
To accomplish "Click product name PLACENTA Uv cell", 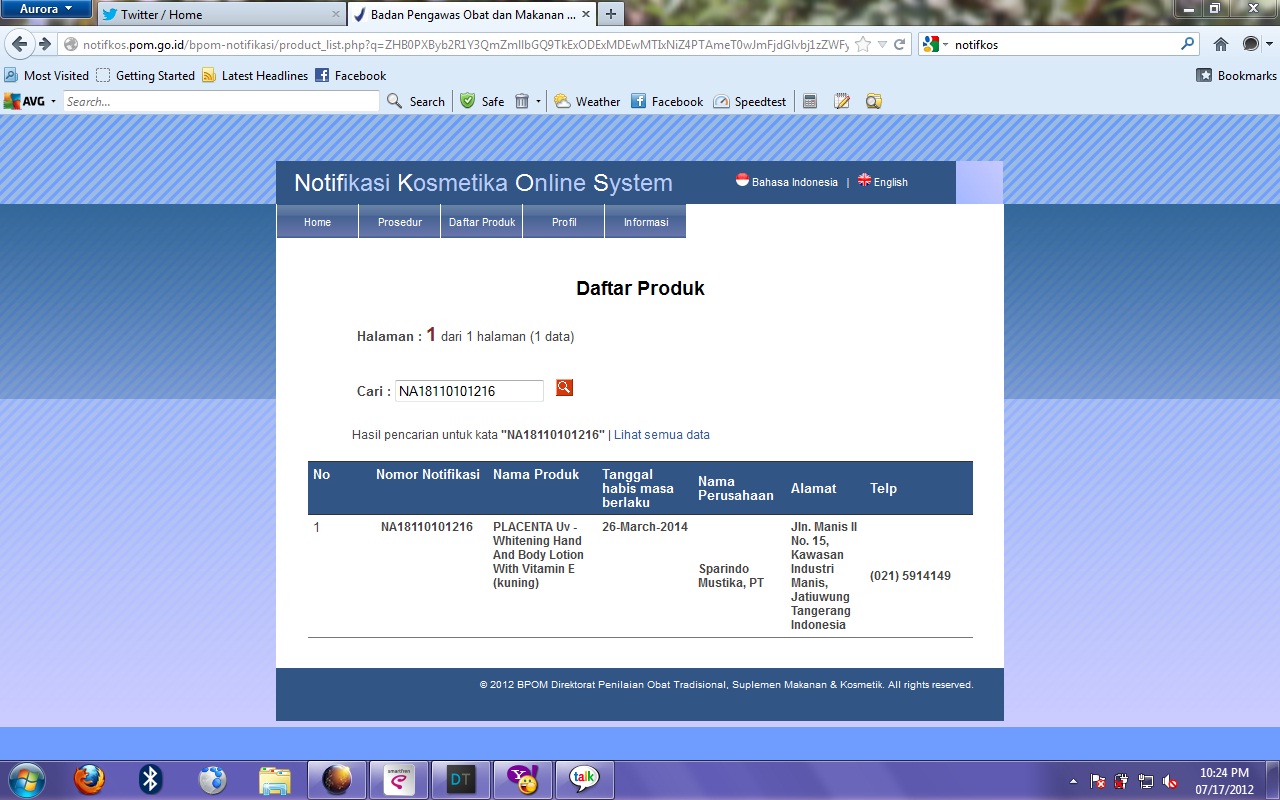I will (x=538, y=555).
